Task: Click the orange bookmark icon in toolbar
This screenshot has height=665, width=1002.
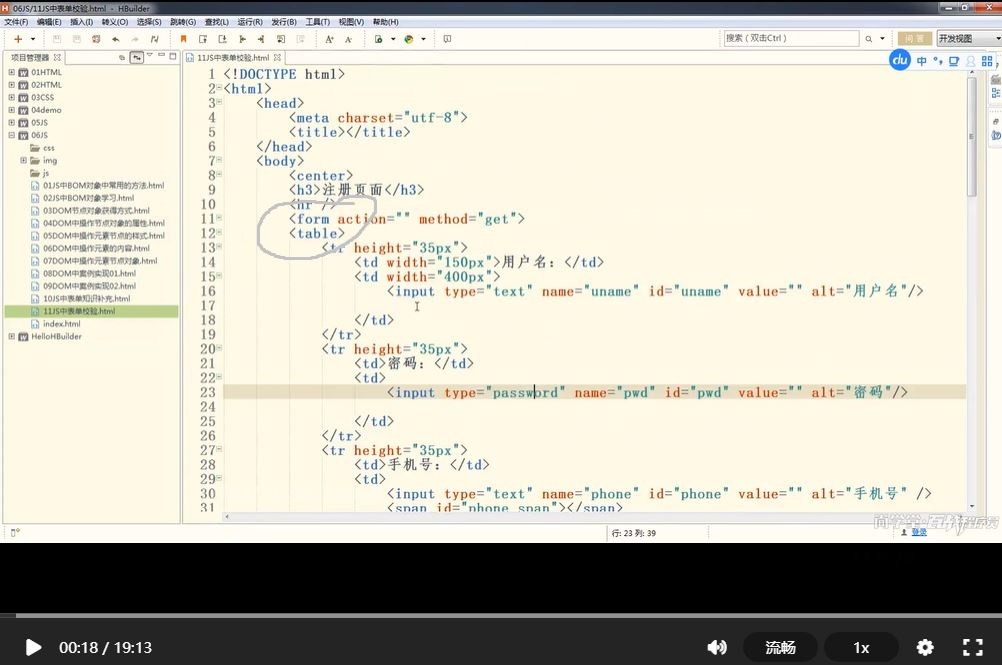Action: (x=183, y=39)
